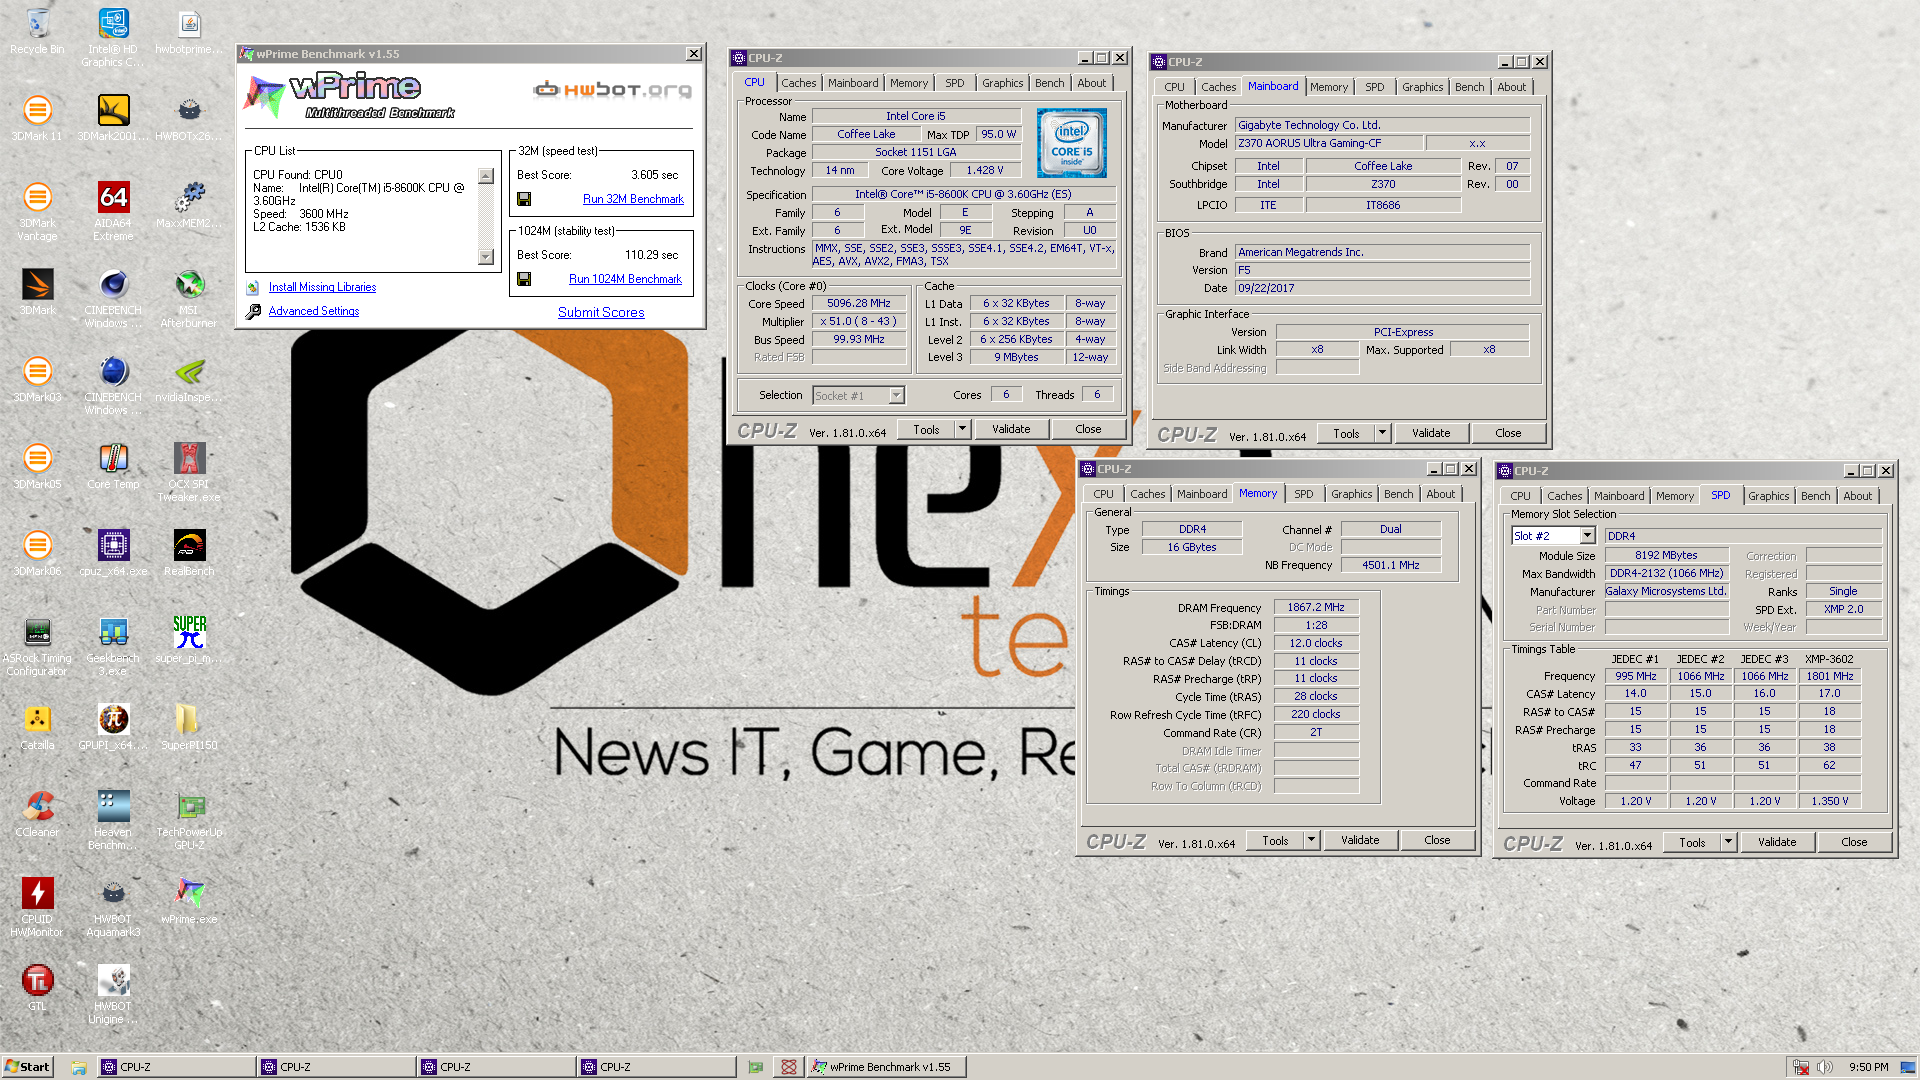
Task: Open About tab in SPD window
Action: coord(1857,496)
